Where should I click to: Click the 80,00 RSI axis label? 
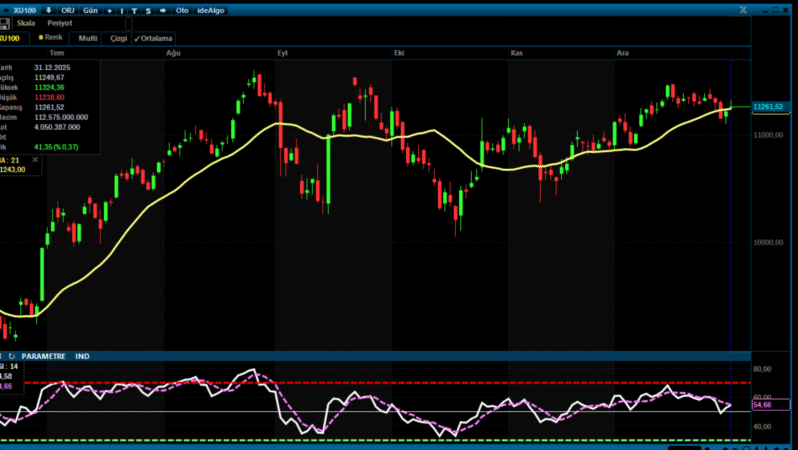pyautogui.click(x=763, y=369)
